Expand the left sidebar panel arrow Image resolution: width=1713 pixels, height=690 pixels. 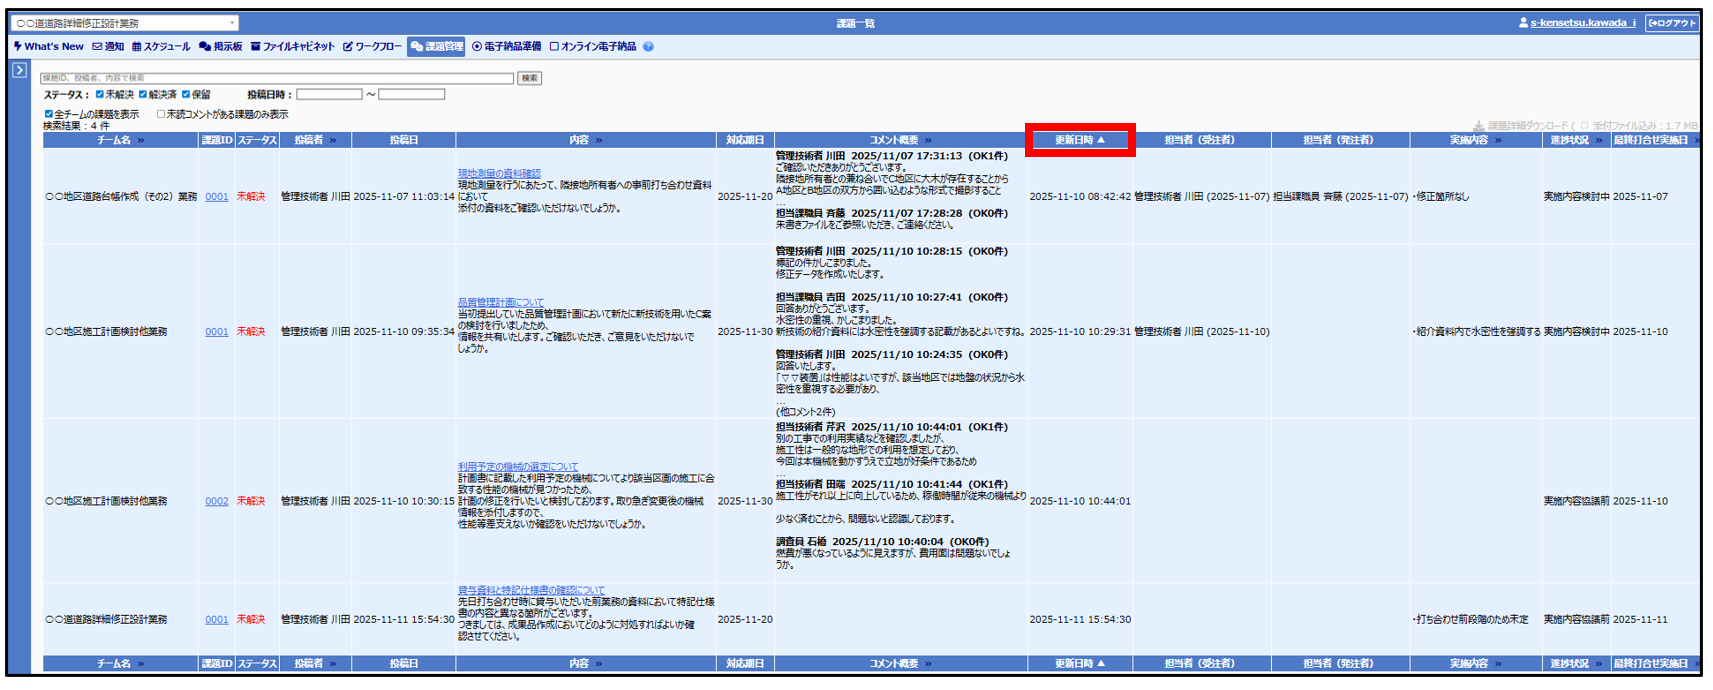point(19,70)
